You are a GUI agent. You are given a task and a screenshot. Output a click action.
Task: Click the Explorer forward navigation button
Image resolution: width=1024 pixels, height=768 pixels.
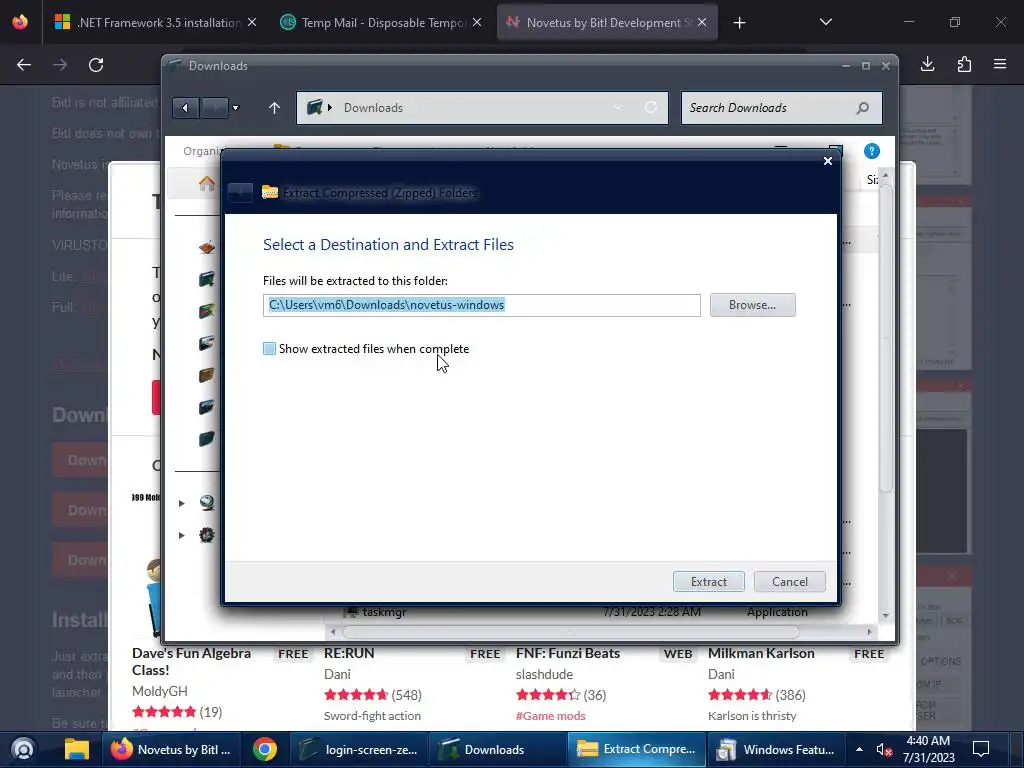(x=214, y=108)
